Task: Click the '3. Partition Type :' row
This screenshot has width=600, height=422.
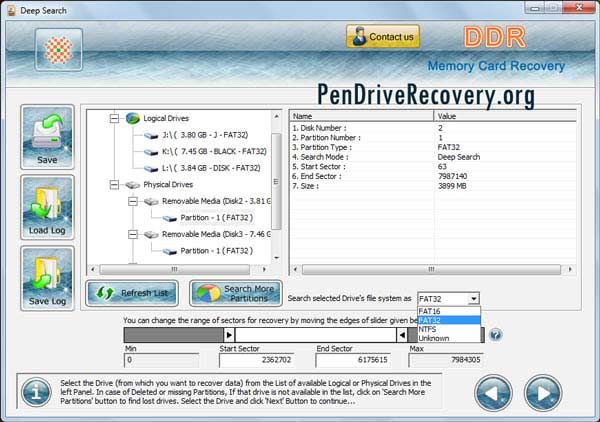Action: (x=433, y=147)
